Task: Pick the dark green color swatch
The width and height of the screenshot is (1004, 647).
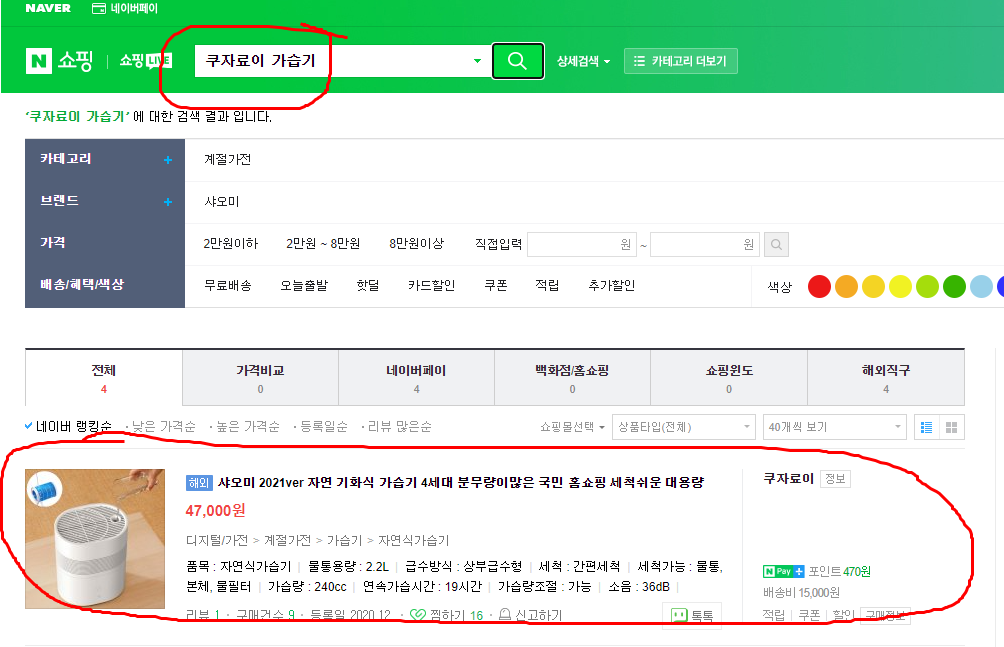Action: click(x=953, y=286)
